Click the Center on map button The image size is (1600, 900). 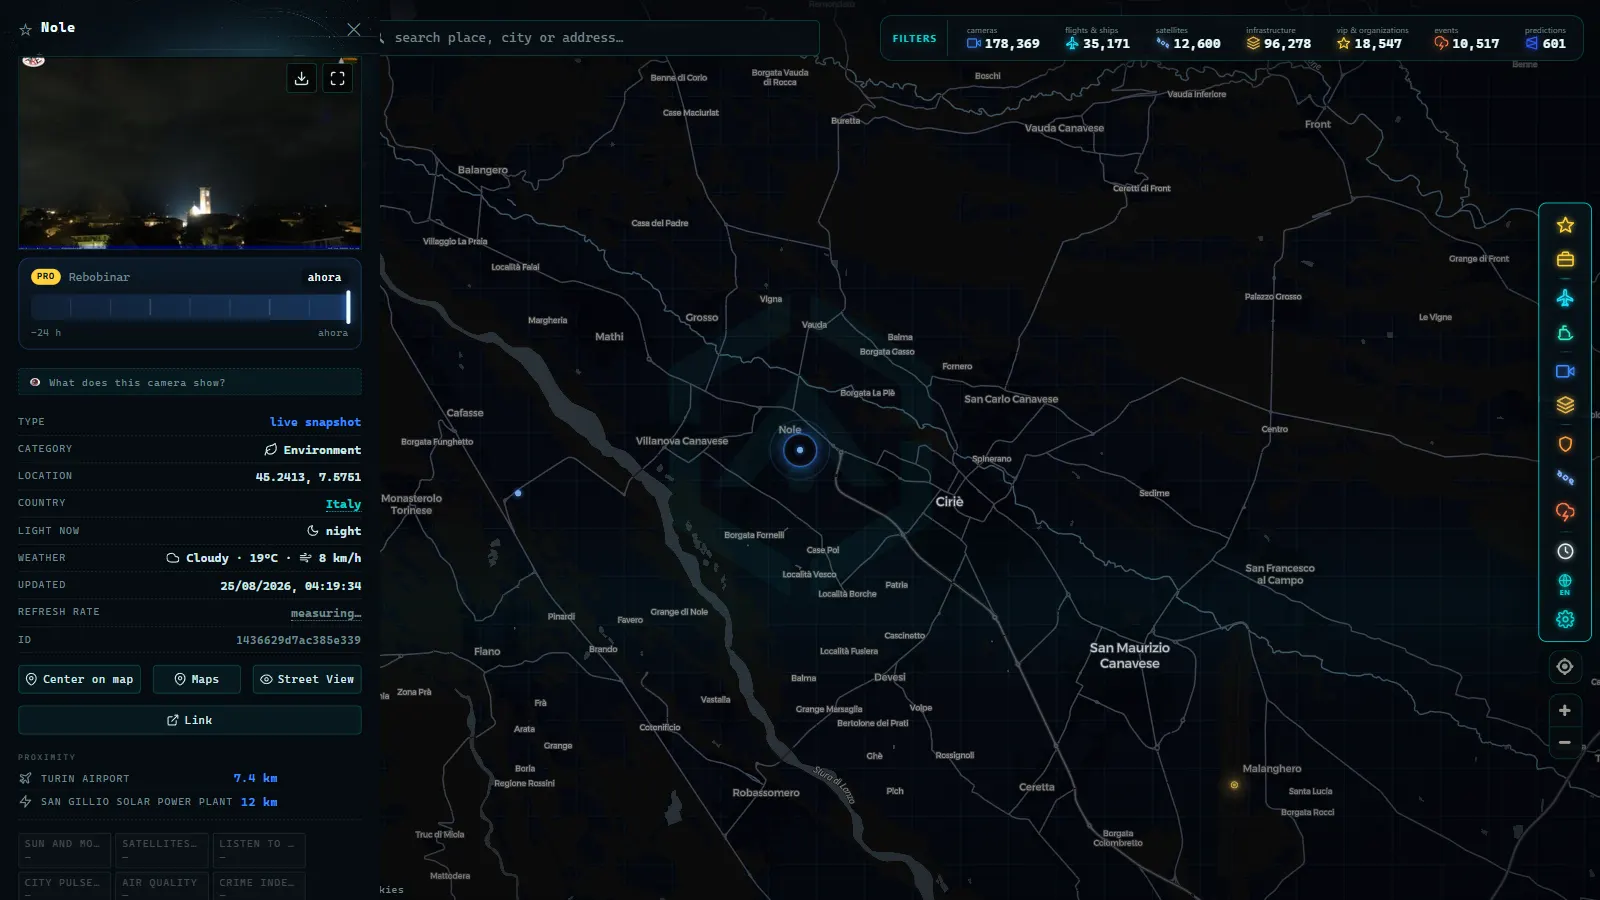79,679
